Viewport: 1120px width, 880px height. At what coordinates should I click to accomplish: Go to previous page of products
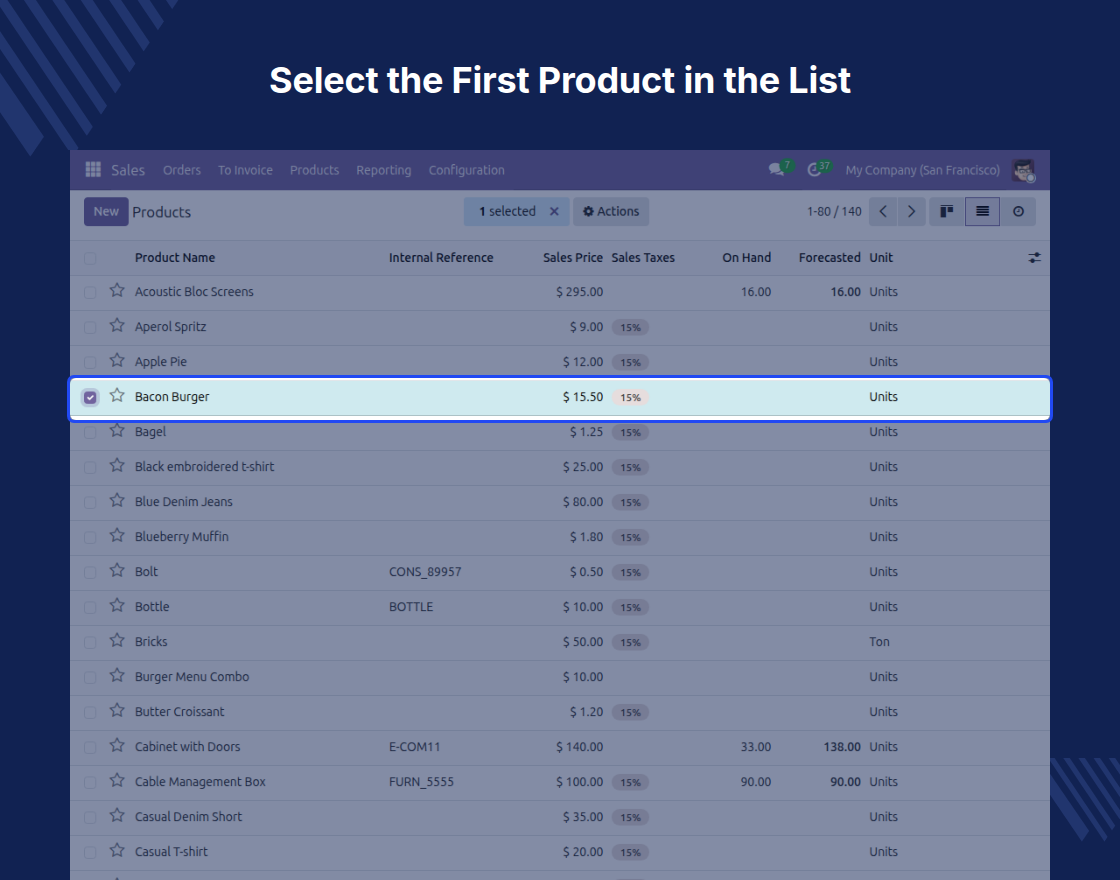coord(883,211)
